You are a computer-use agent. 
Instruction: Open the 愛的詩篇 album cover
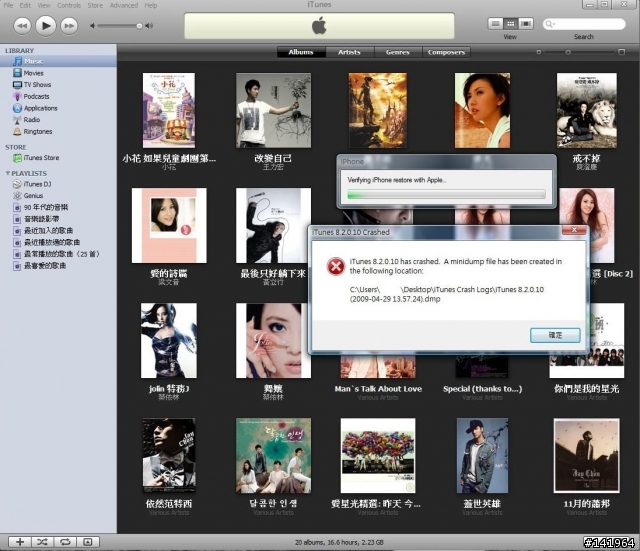[x=169, y=225]
